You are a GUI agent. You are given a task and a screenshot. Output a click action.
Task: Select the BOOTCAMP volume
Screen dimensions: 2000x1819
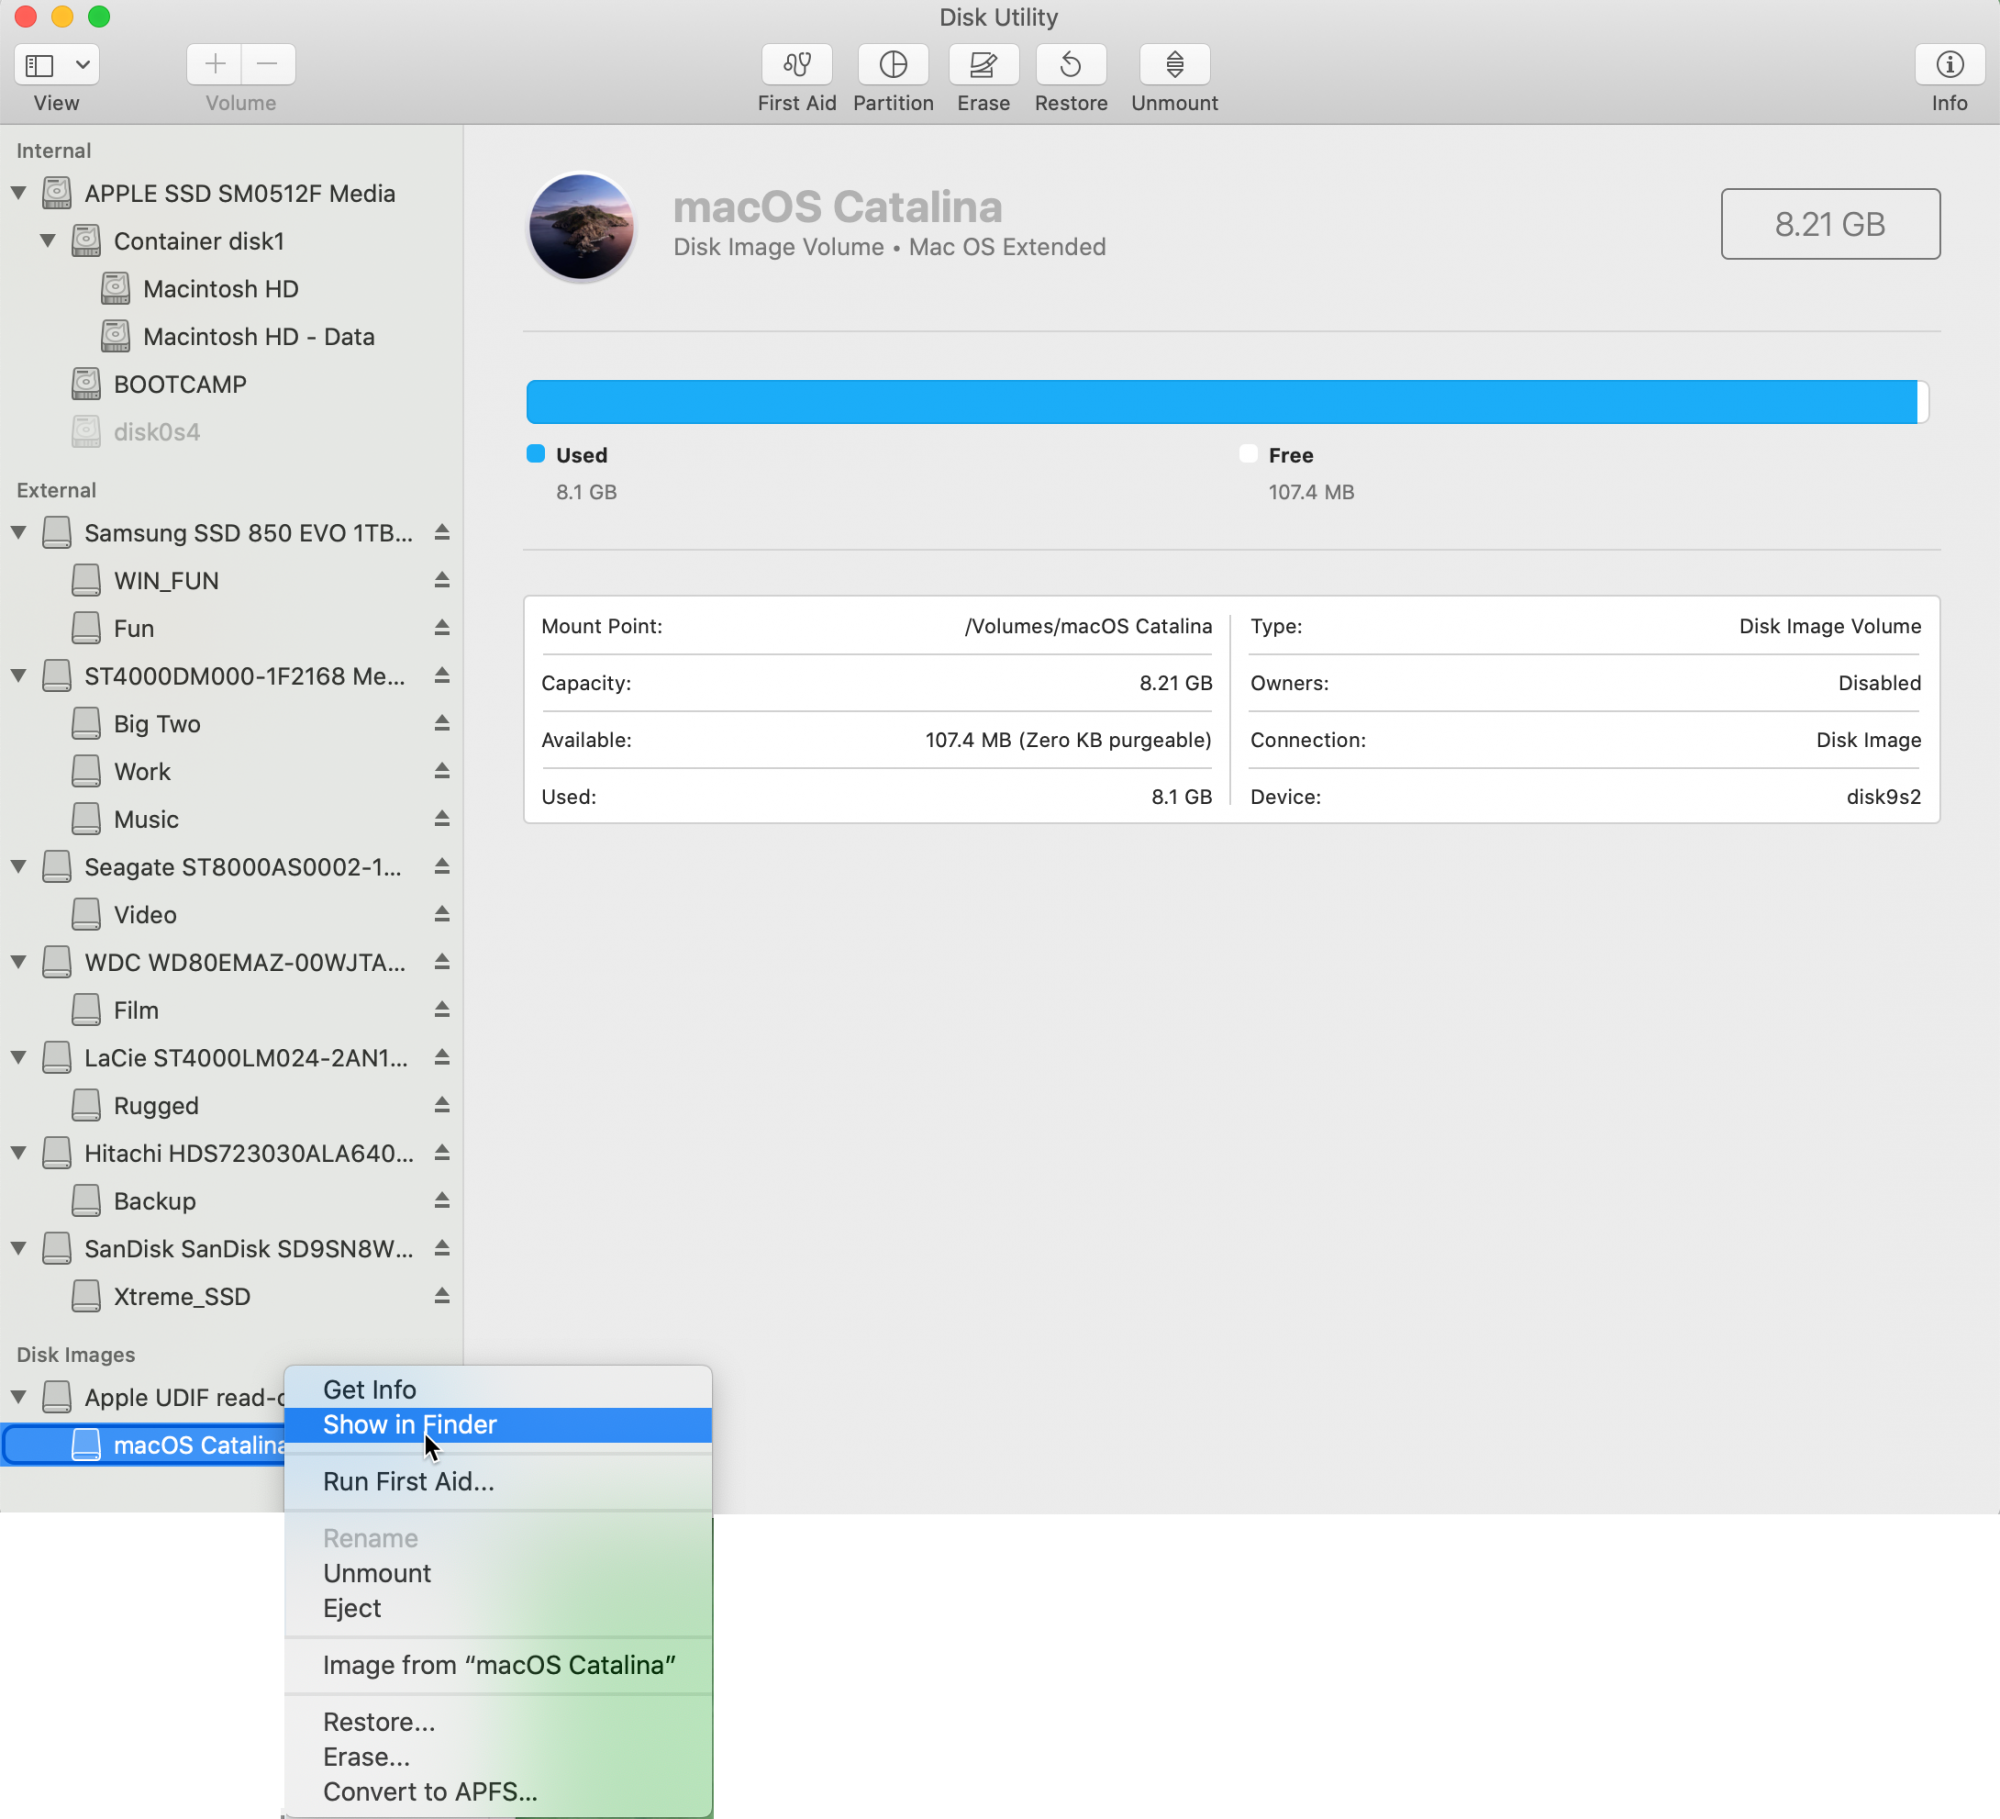[x=231, y=384]
